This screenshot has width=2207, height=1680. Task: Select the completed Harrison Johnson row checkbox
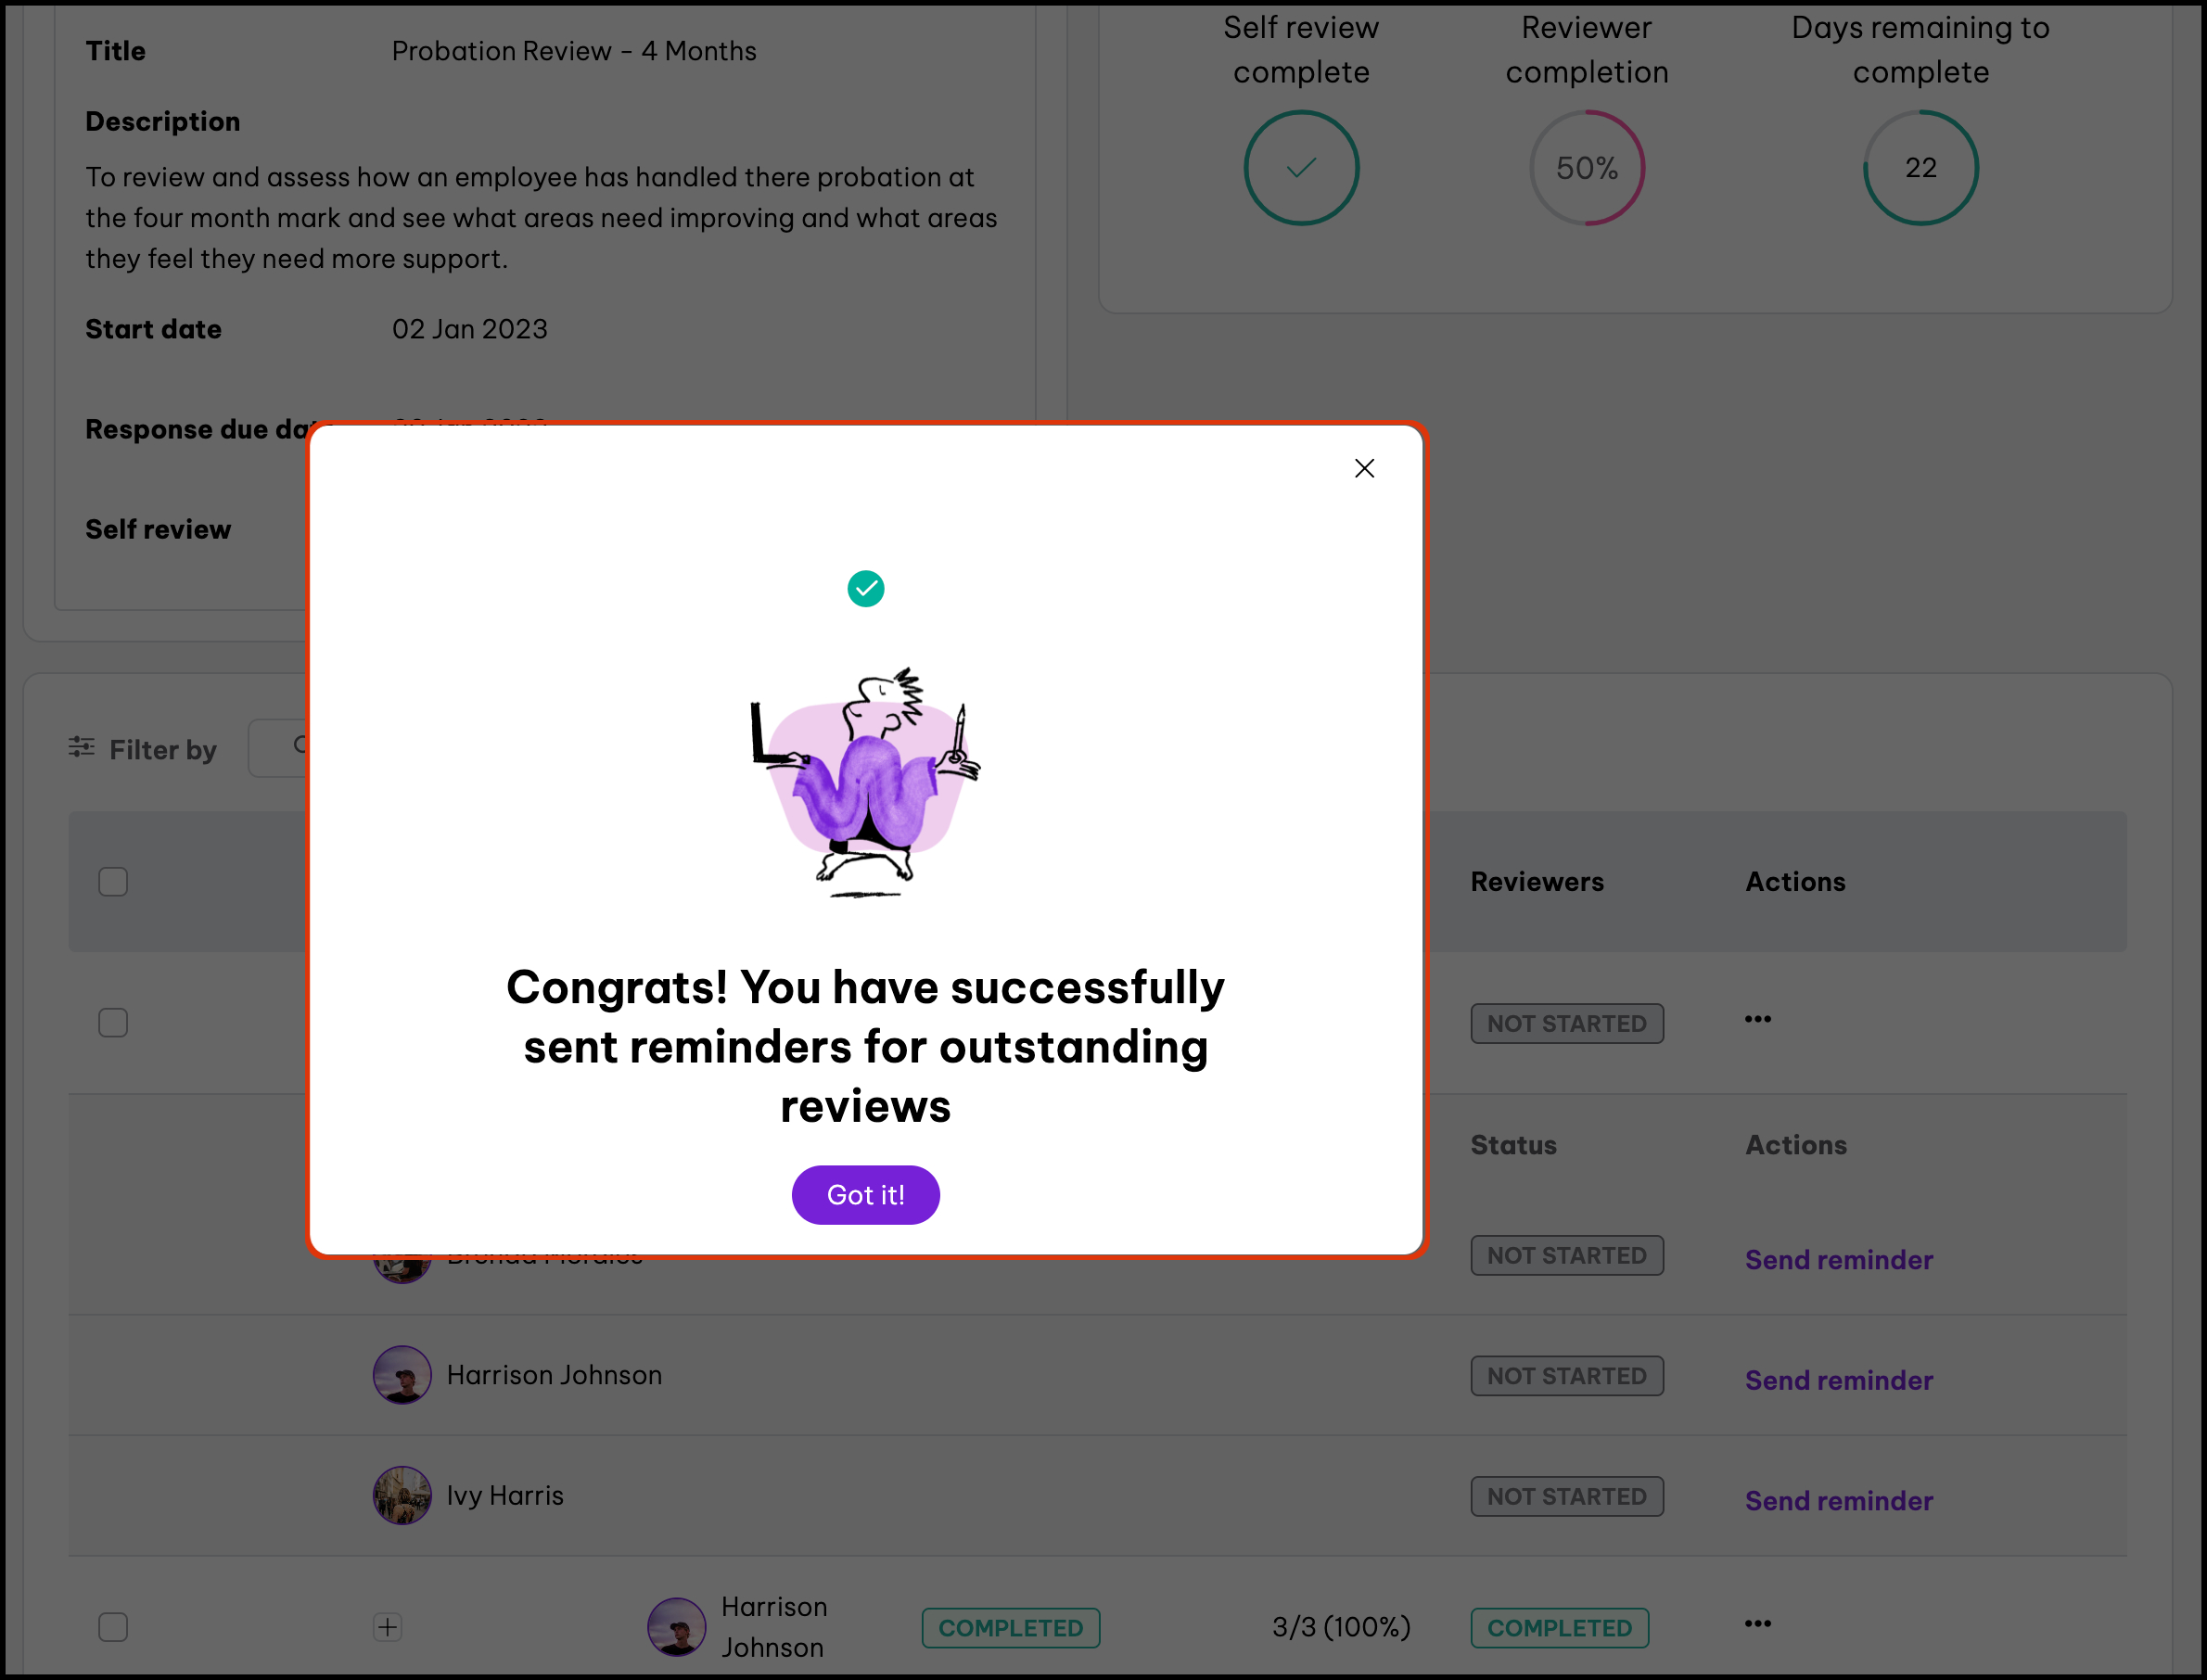(x=113, y=1627)
